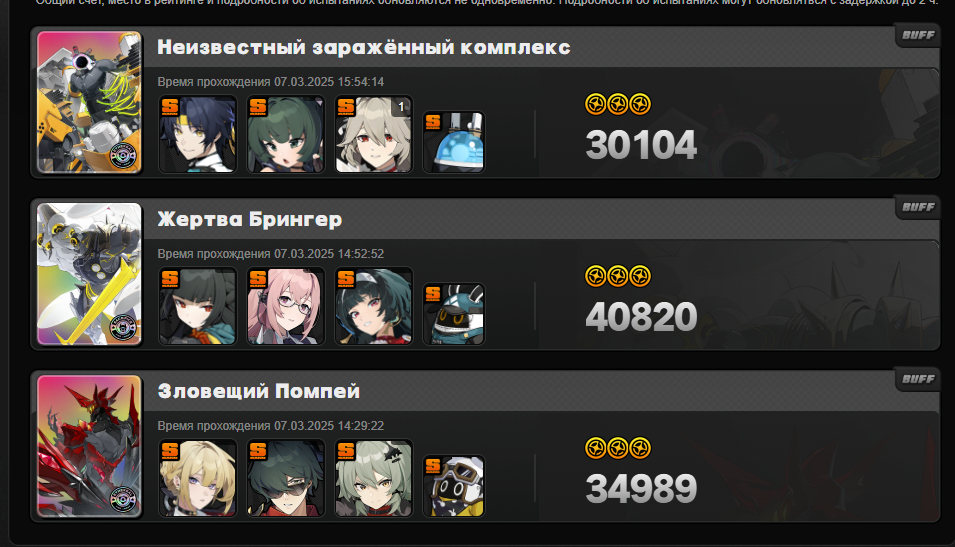Viewport: 955px width, 547px height.
Task: Select the Неизвестный заражённый комплекс boss thumbnail
Action: tap(90, 102)
